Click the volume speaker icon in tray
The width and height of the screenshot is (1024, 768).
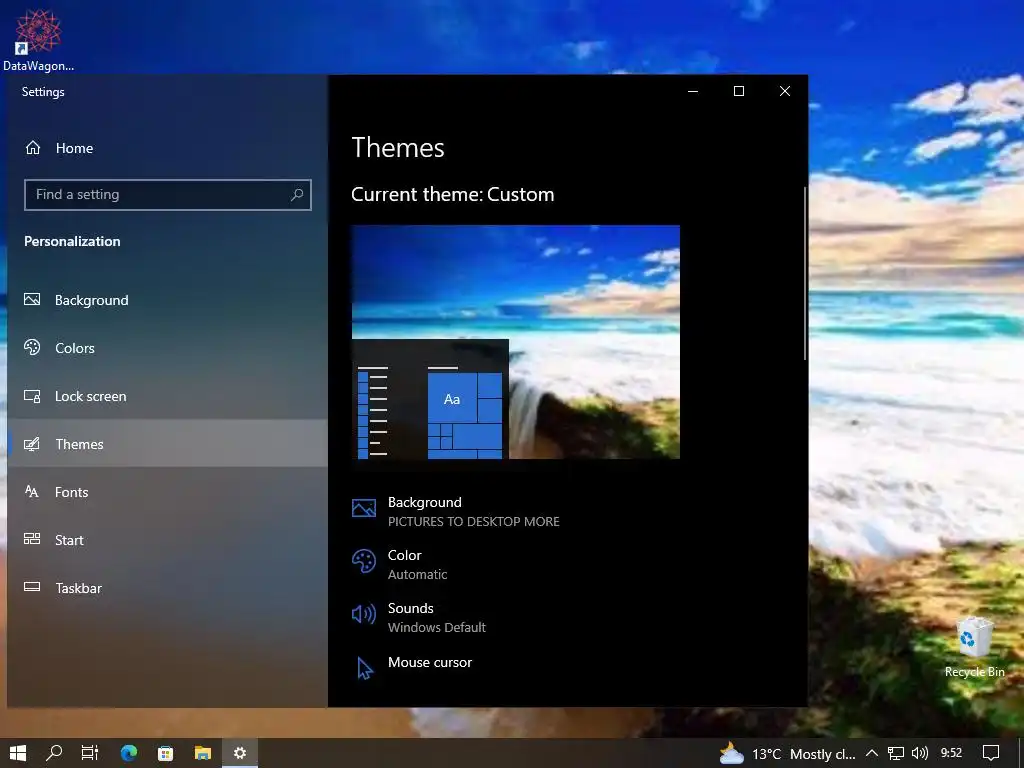pos(920,754)
